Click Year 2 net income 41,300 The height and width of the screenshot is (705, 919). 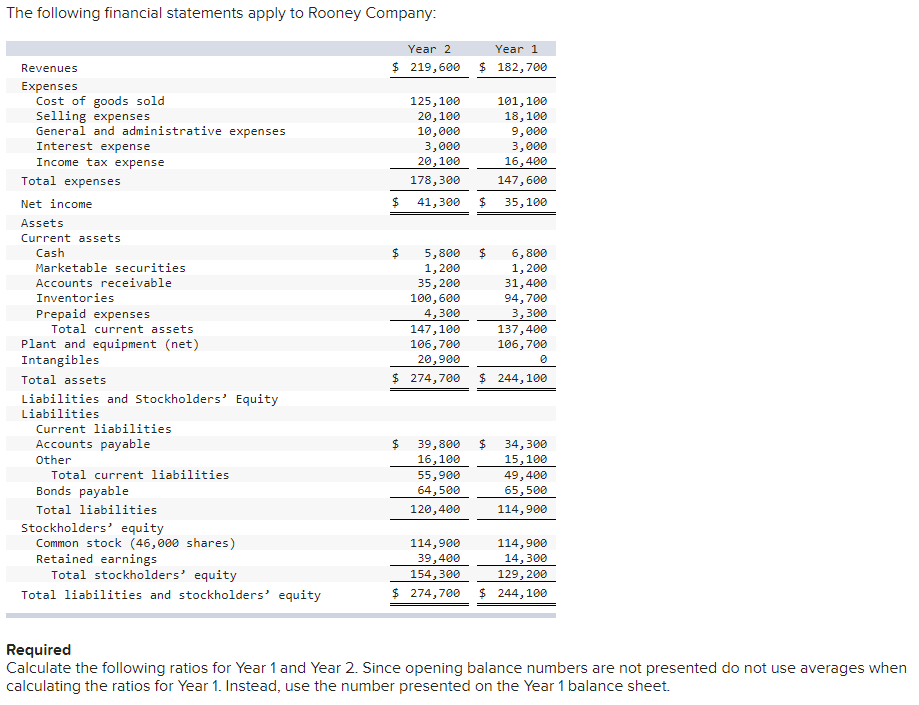coord(438,202)
